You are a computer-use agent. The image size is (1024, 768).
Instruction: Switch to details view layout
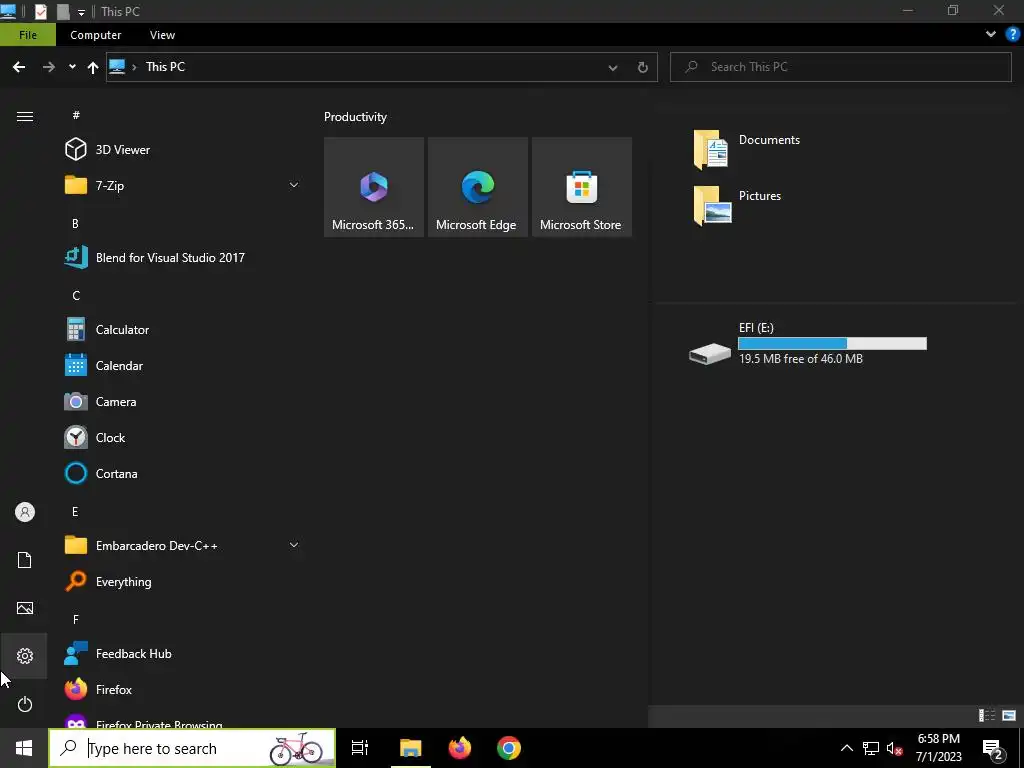tap(987, 716)
